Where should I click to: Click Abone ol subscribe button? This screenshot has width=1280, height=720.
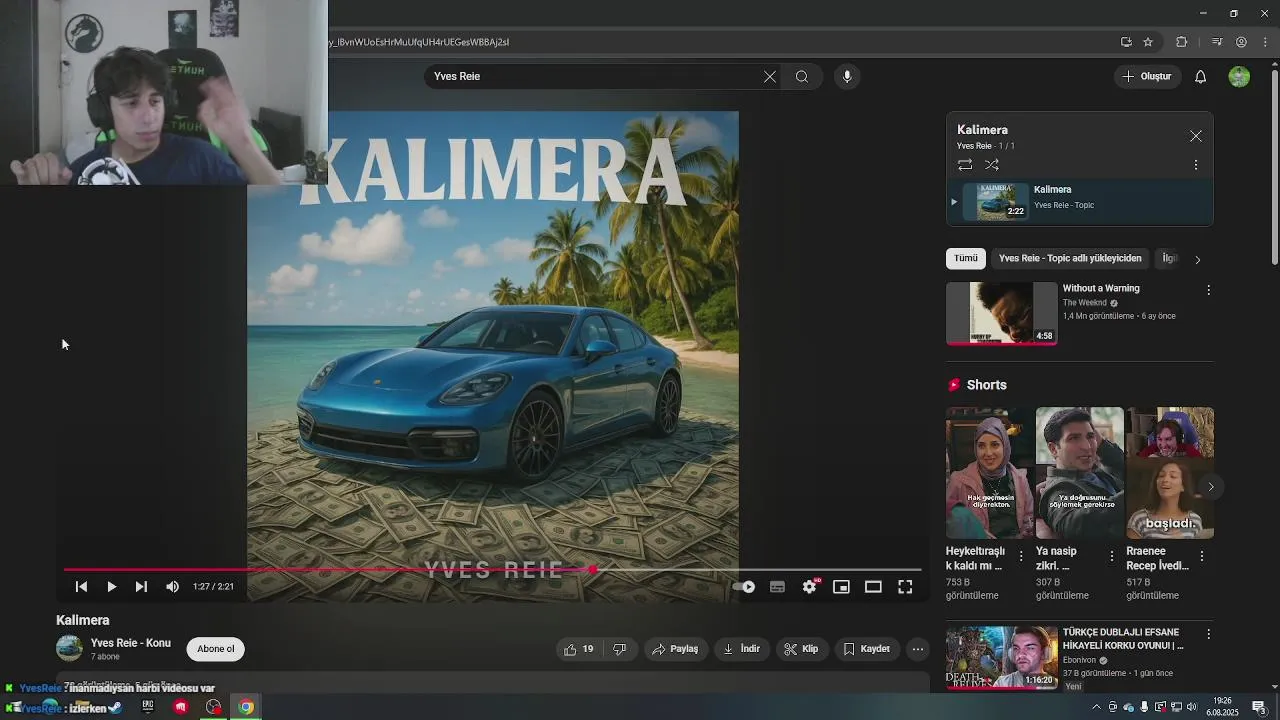coord(216,649)
